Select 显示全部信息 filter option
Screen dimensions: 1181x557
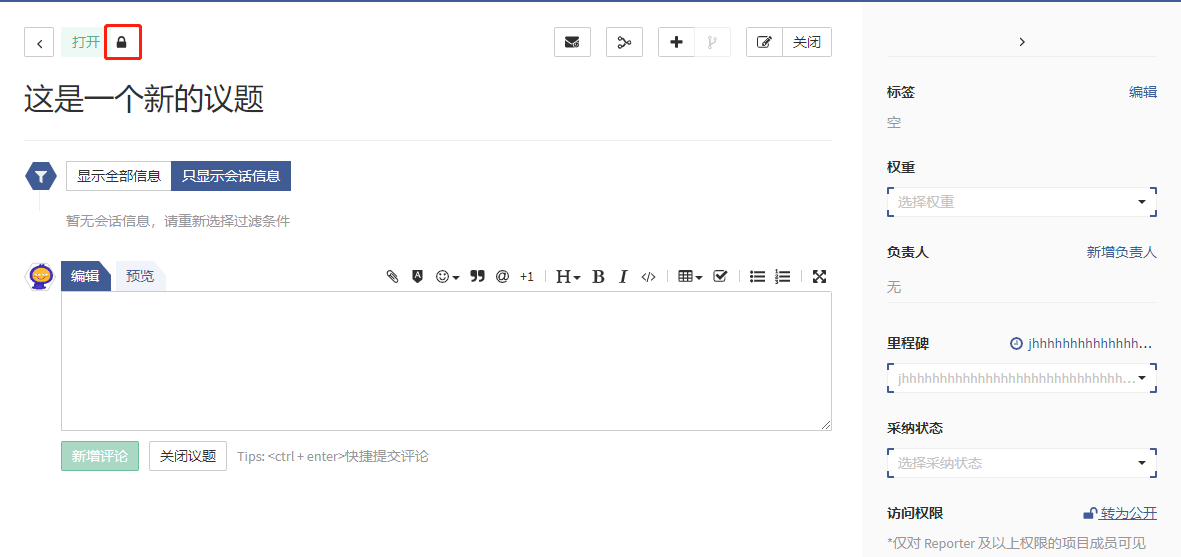click(x=119, y=176)
